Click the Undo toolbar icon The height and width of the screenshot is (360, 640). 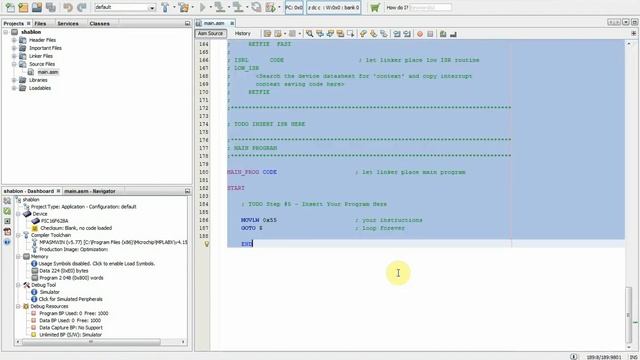click(x=68, y=7)
